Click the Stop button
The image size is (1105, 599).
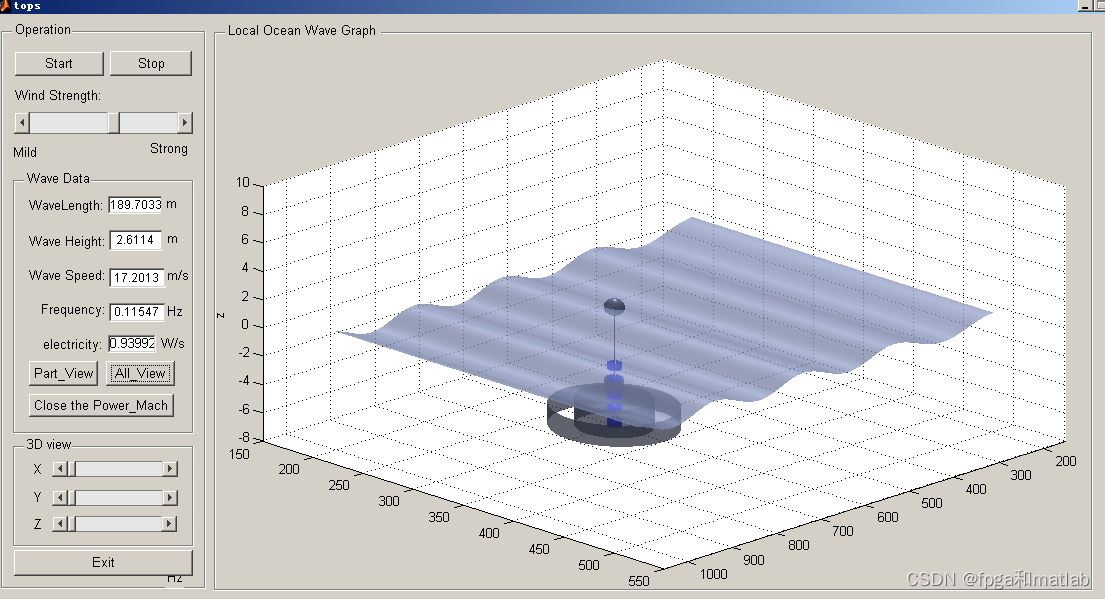pos(151,63)
